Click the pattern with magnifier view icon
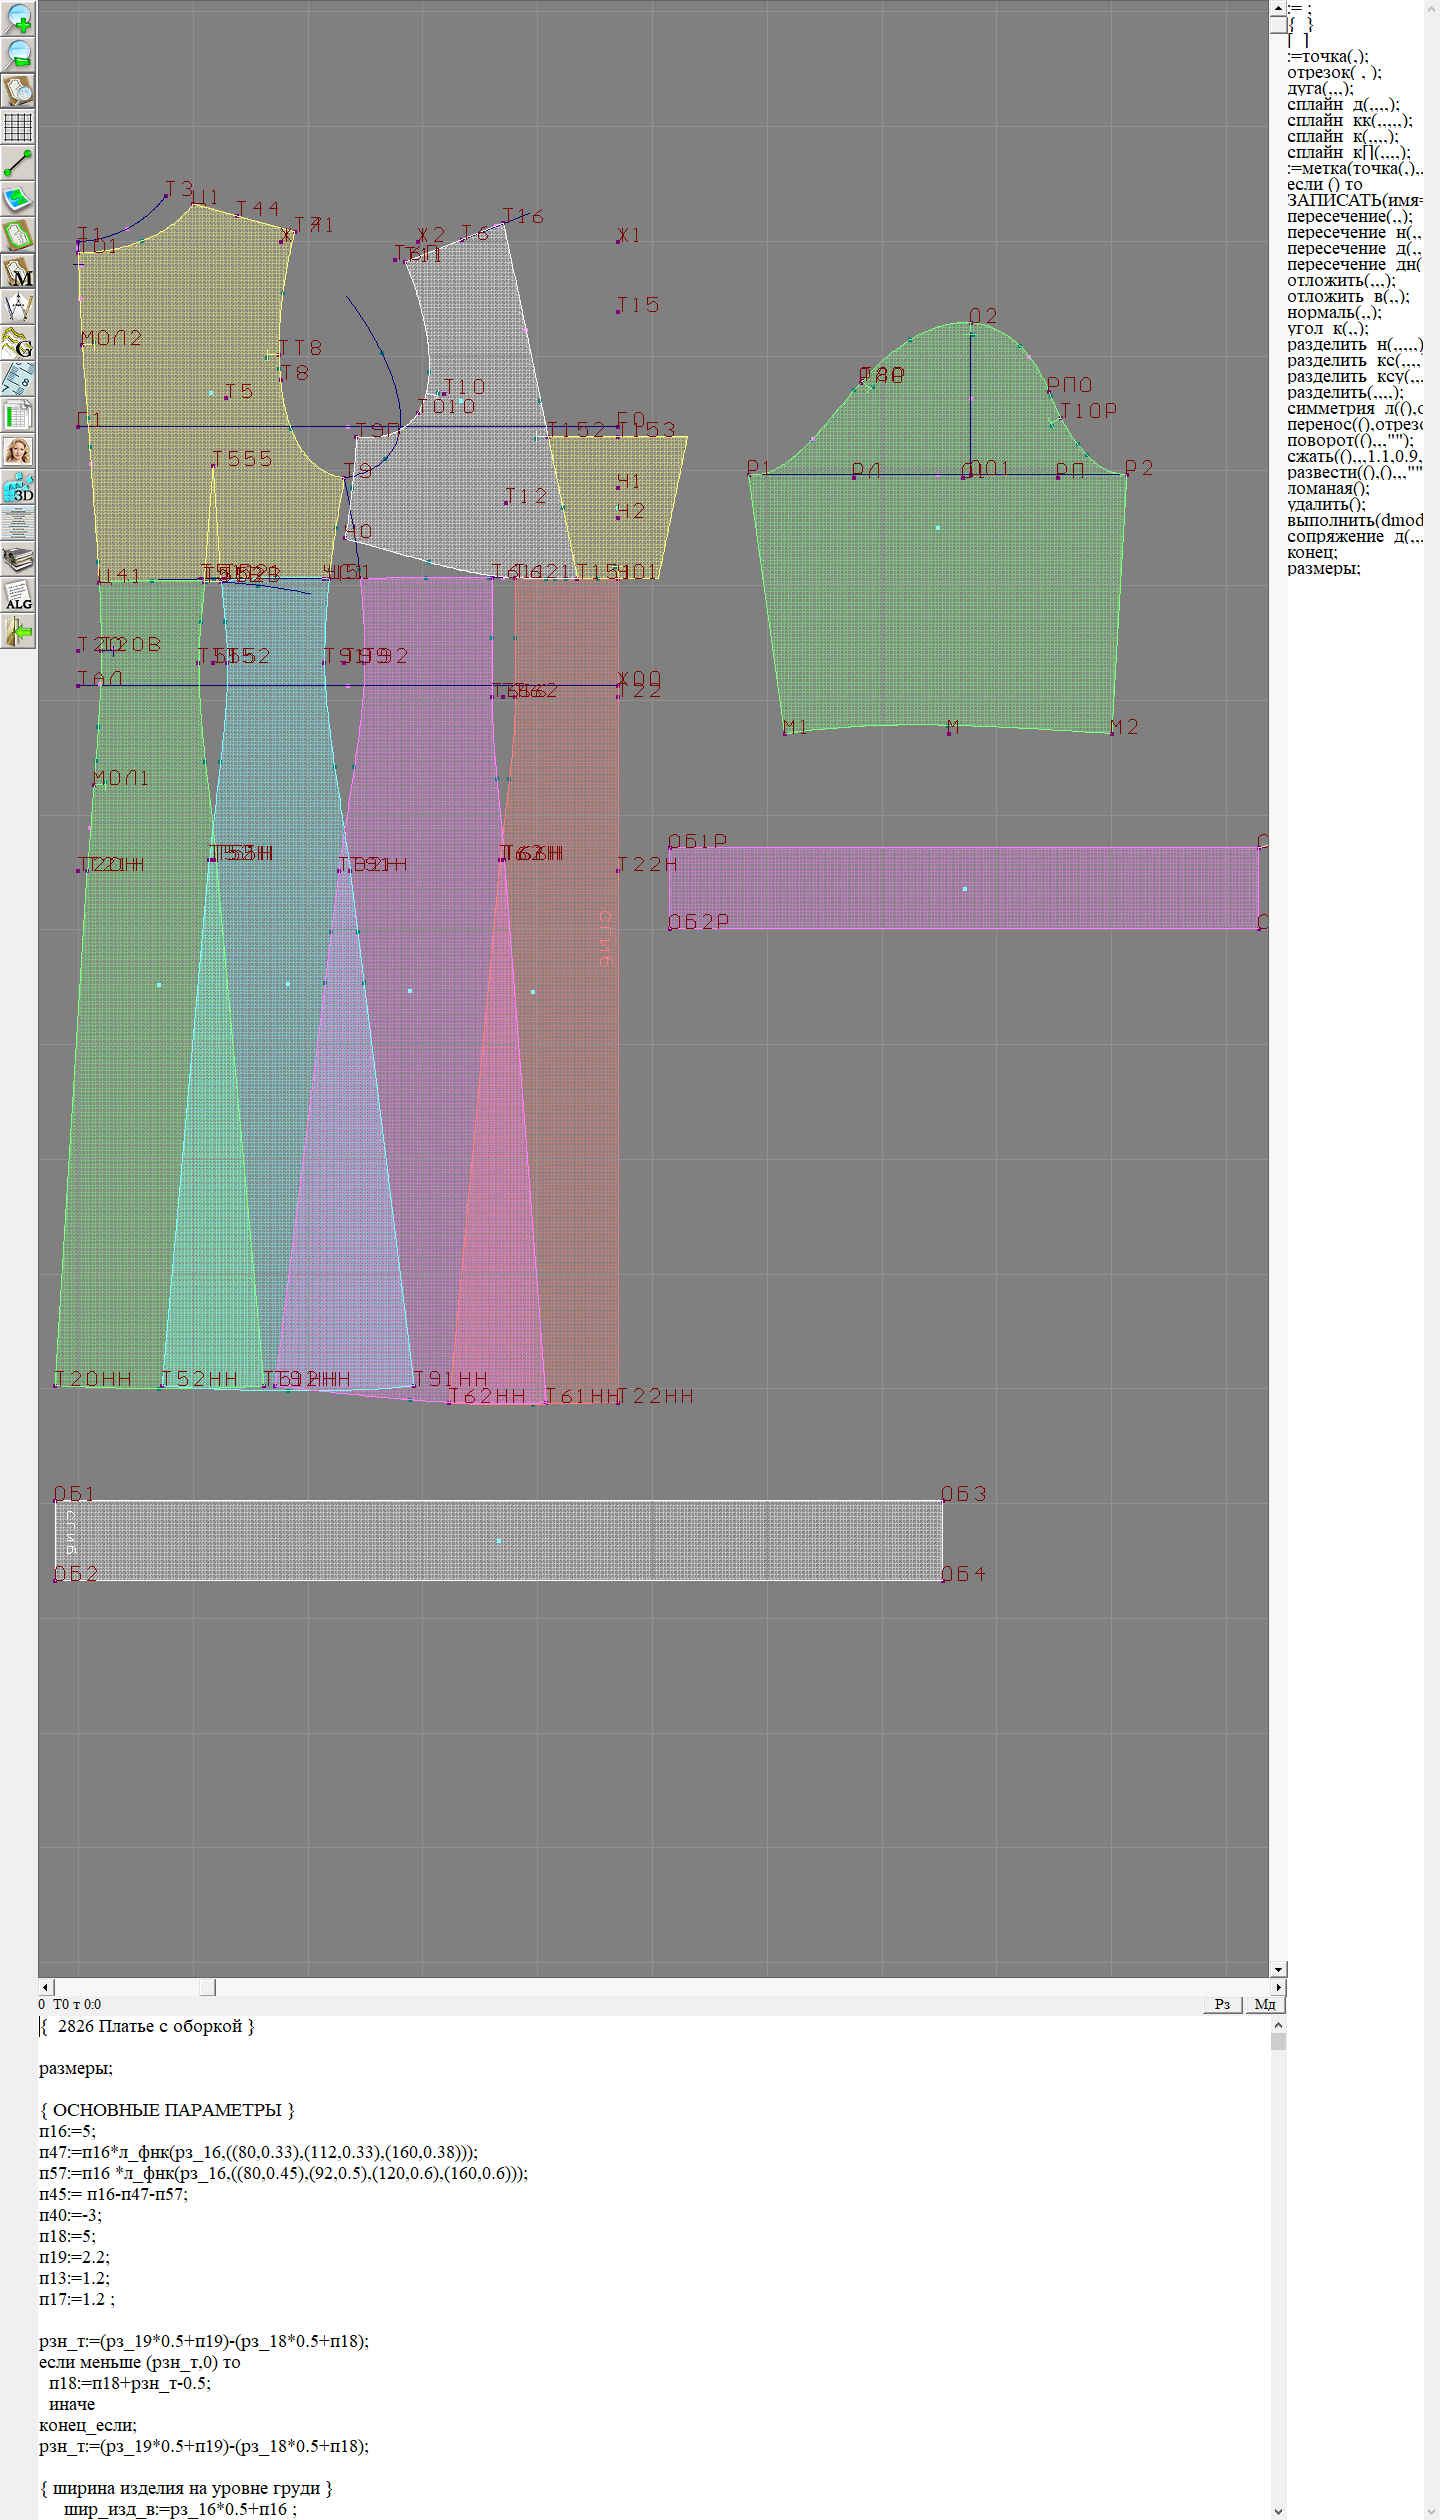The image size is (1440, 2520). tap(18, 90)
